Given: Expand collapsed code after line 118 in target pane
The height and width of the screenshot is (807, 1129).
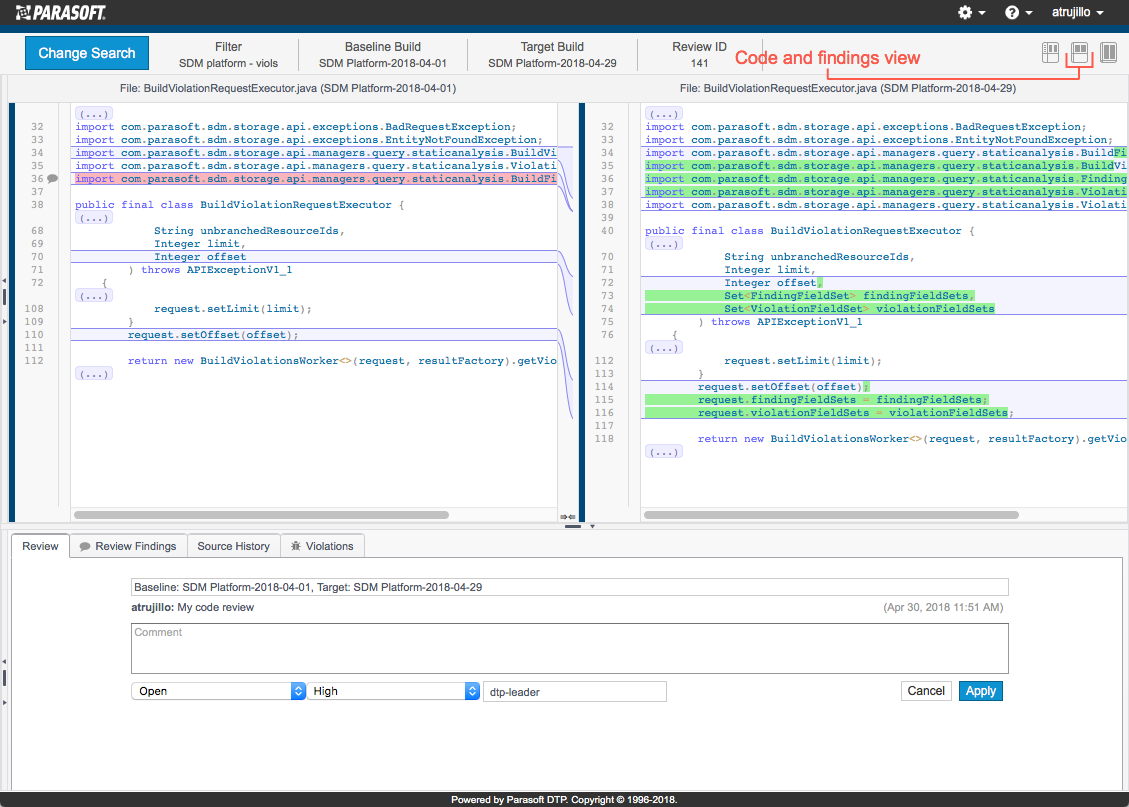Looking at the screenshot, I should click(x=664, y=452).
